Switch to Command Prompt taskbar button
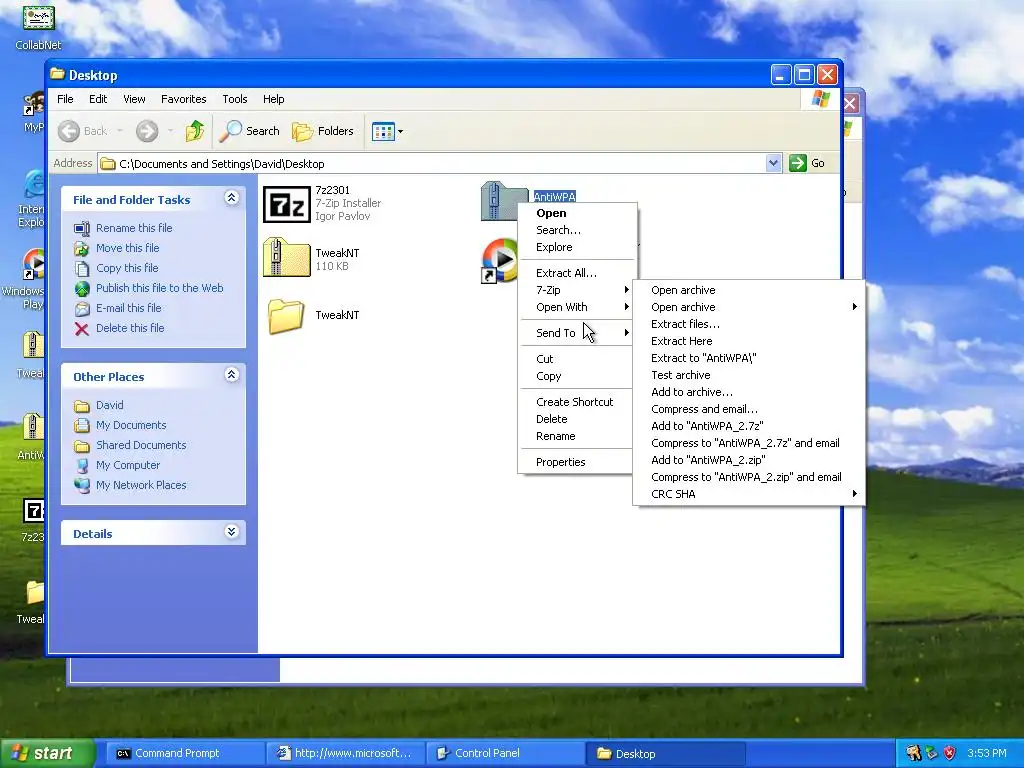This screenshot has height=768, width=1024. coord(184,754)
